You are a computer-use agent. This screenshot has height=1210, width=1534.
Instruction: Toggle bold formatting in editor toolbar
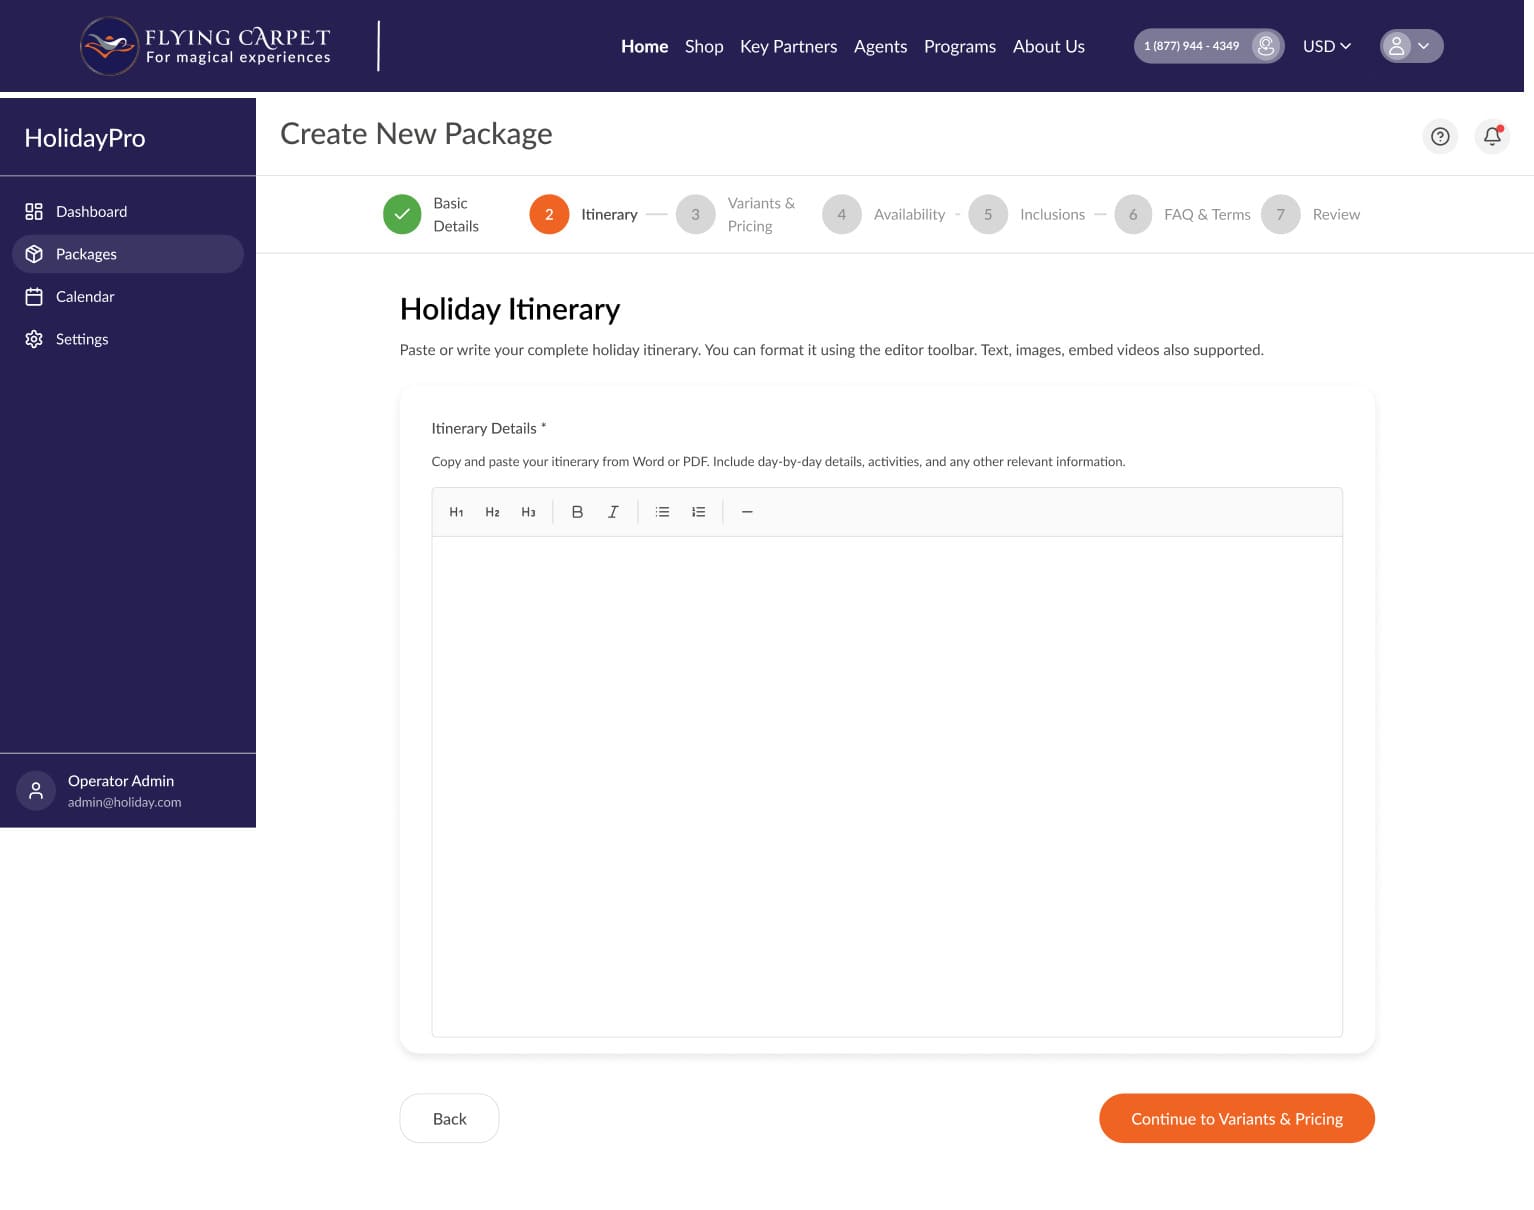577,512
